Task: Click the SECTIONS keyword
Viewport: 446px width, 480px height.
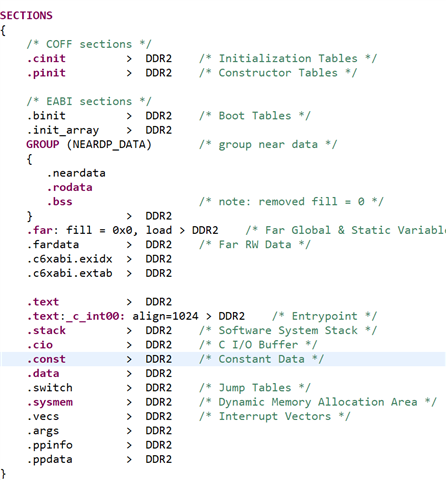Action: tap(26, 15)
